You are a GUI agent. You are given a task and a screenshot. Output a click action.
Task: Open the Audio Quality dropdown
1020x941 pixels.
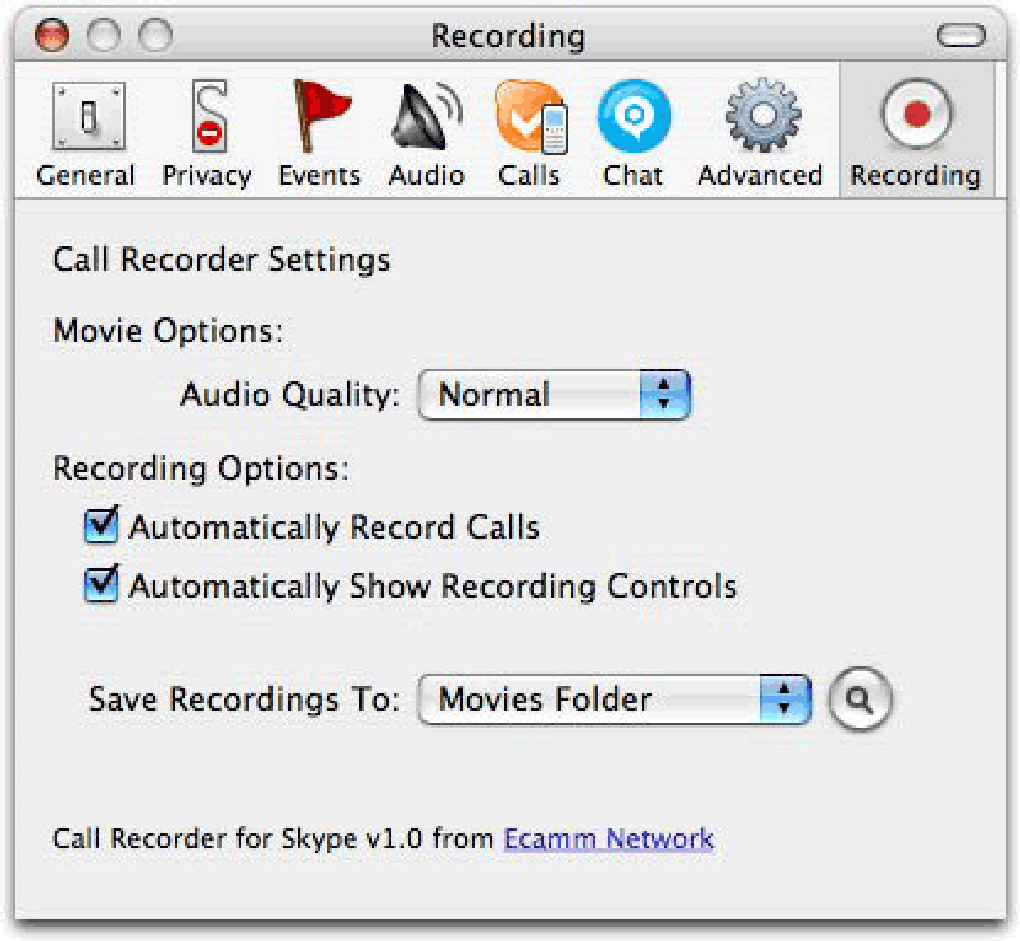tap(554, 394)
